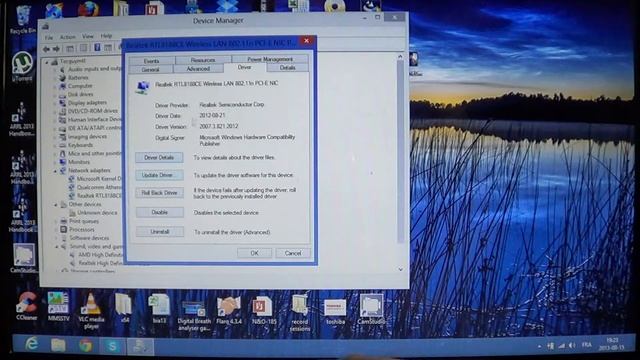Select Monitors in the device tree
Screen dimensions: 640x360
point(79,162)
